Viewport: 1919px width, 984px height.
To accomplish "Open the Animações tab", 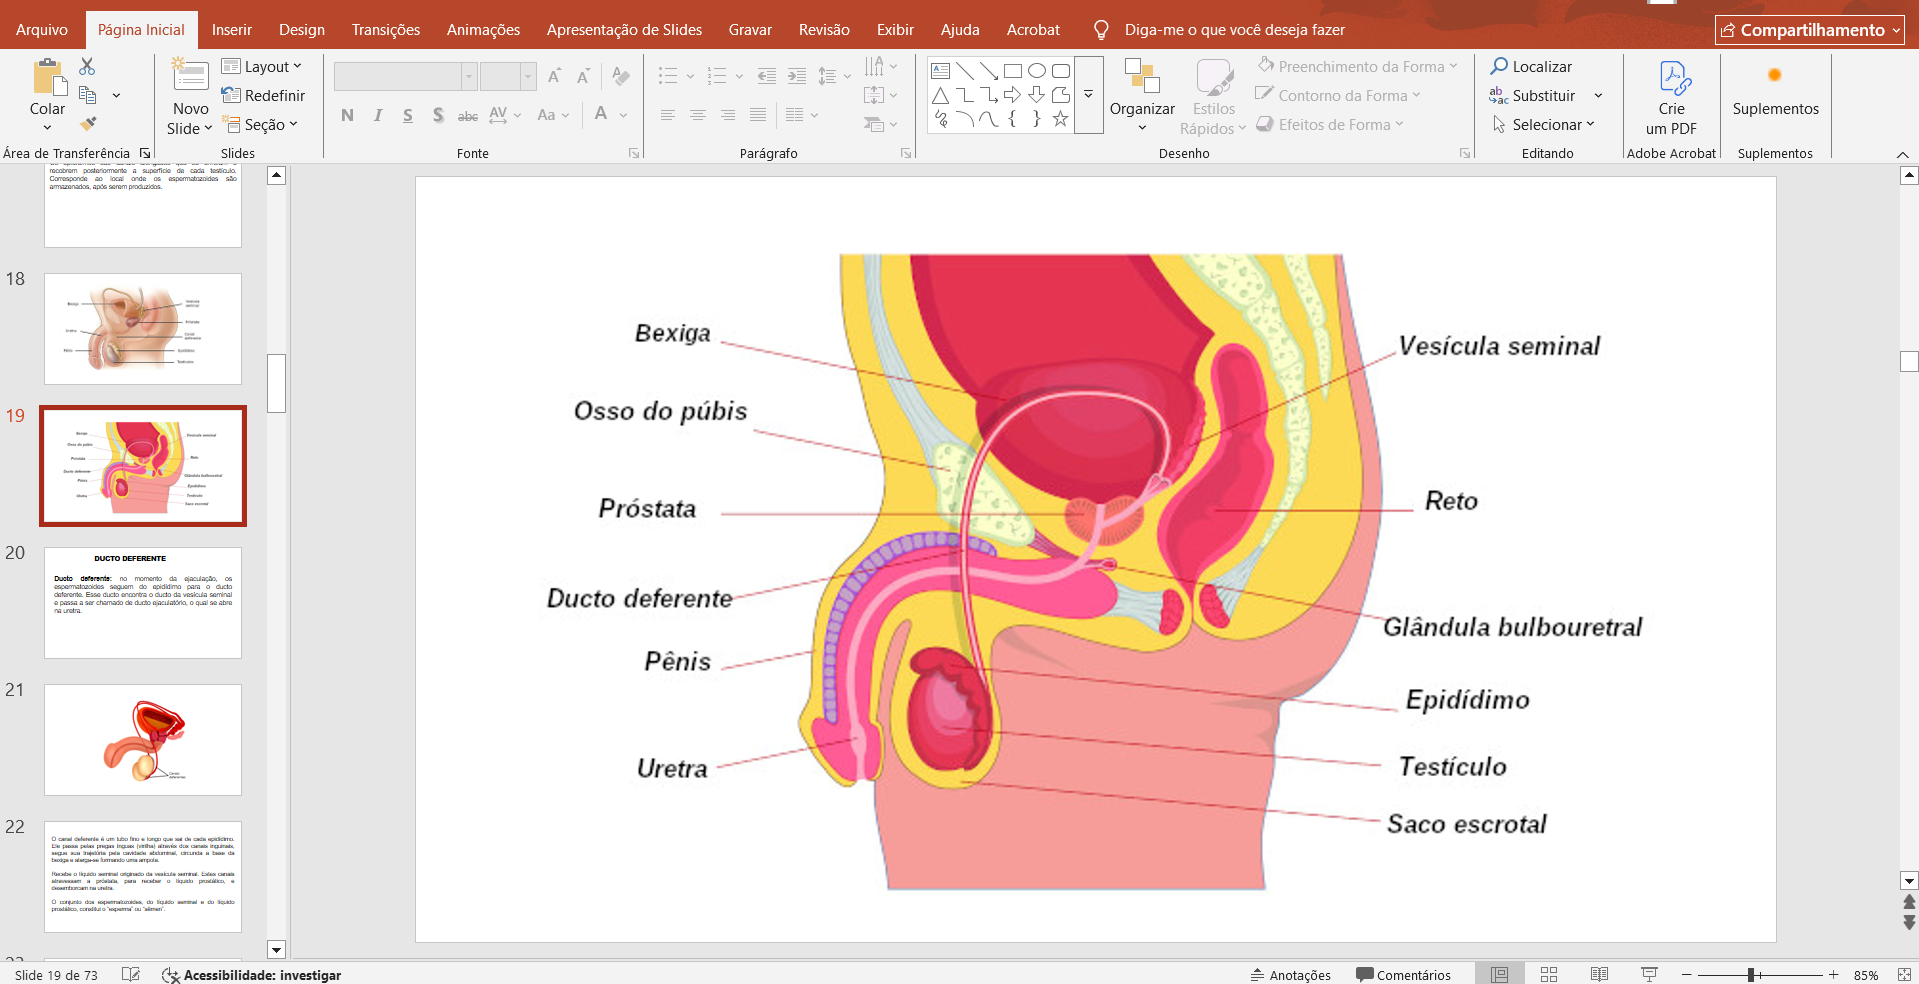I will click(x=483, y=30).
